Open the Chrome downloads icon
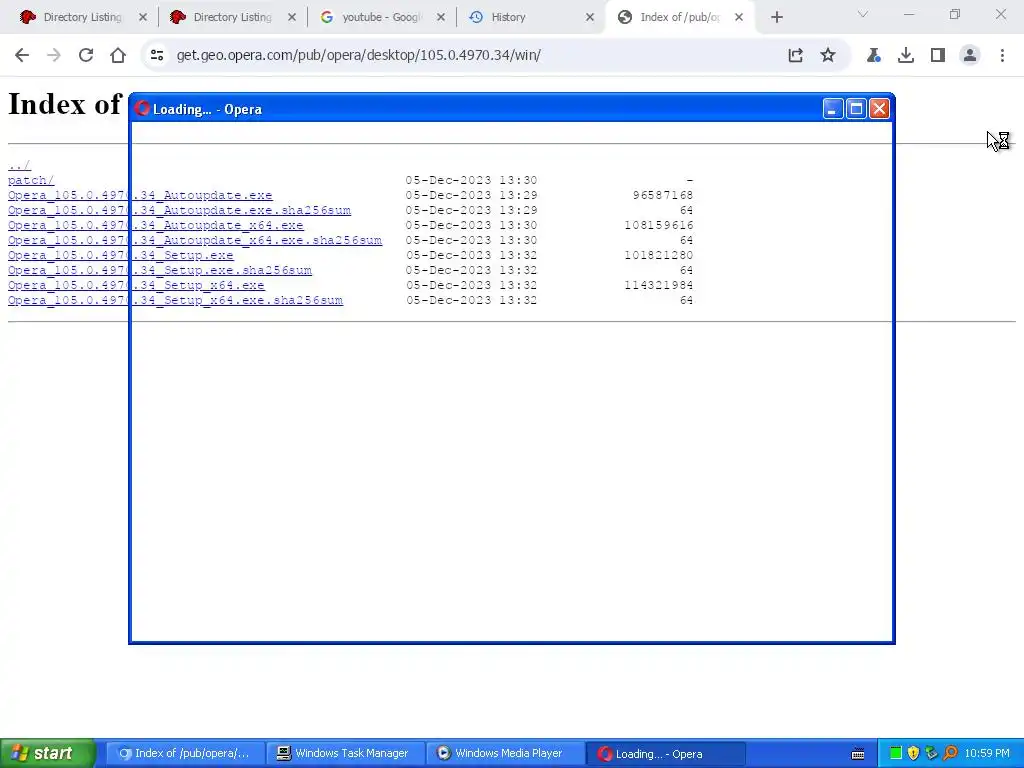This screenshot has height=768, width=1024. coord(906,56)
